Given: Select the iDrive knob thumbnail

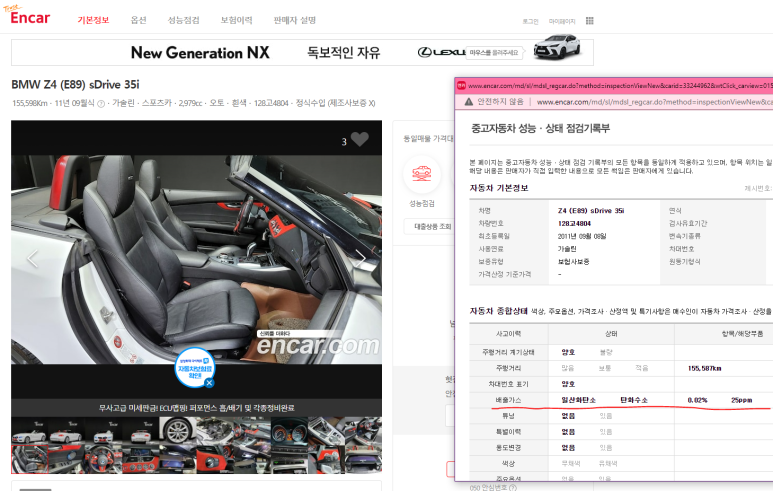Looking at the screenshot, I should tap(215, 459).
